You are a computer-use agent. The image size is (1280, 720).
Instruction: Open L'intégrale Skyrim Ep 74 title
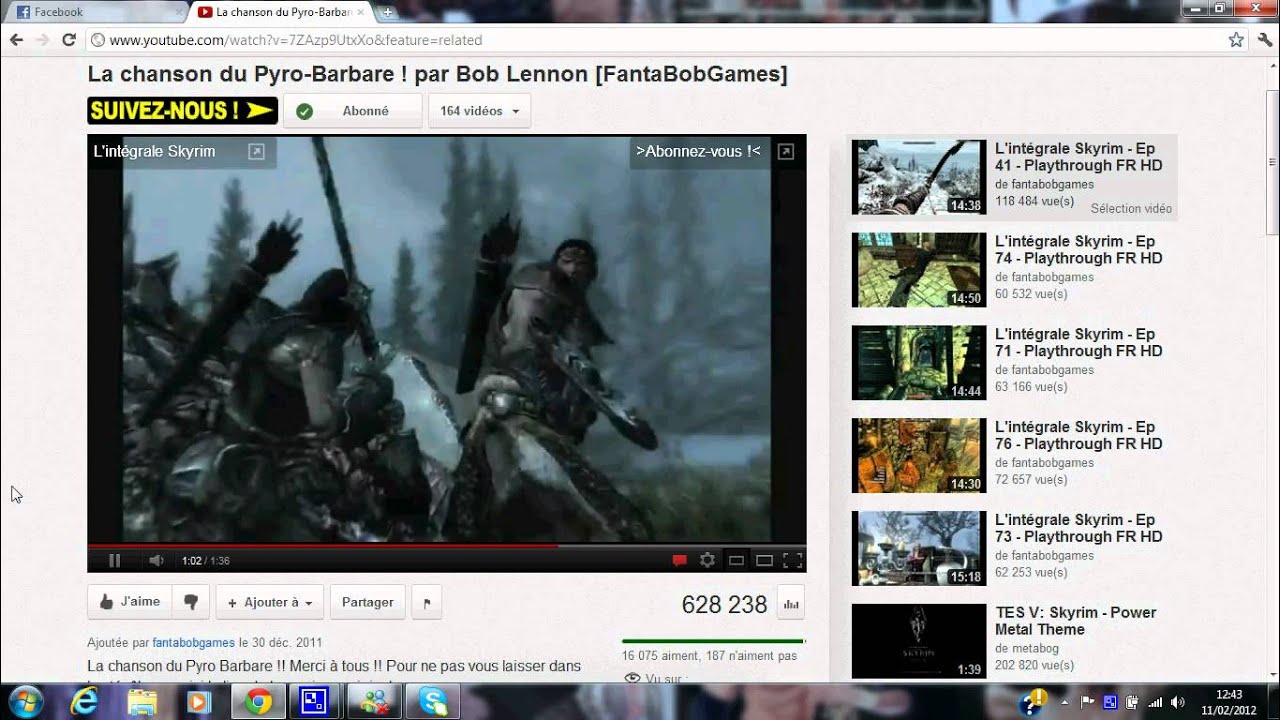tap(1079, 250)
